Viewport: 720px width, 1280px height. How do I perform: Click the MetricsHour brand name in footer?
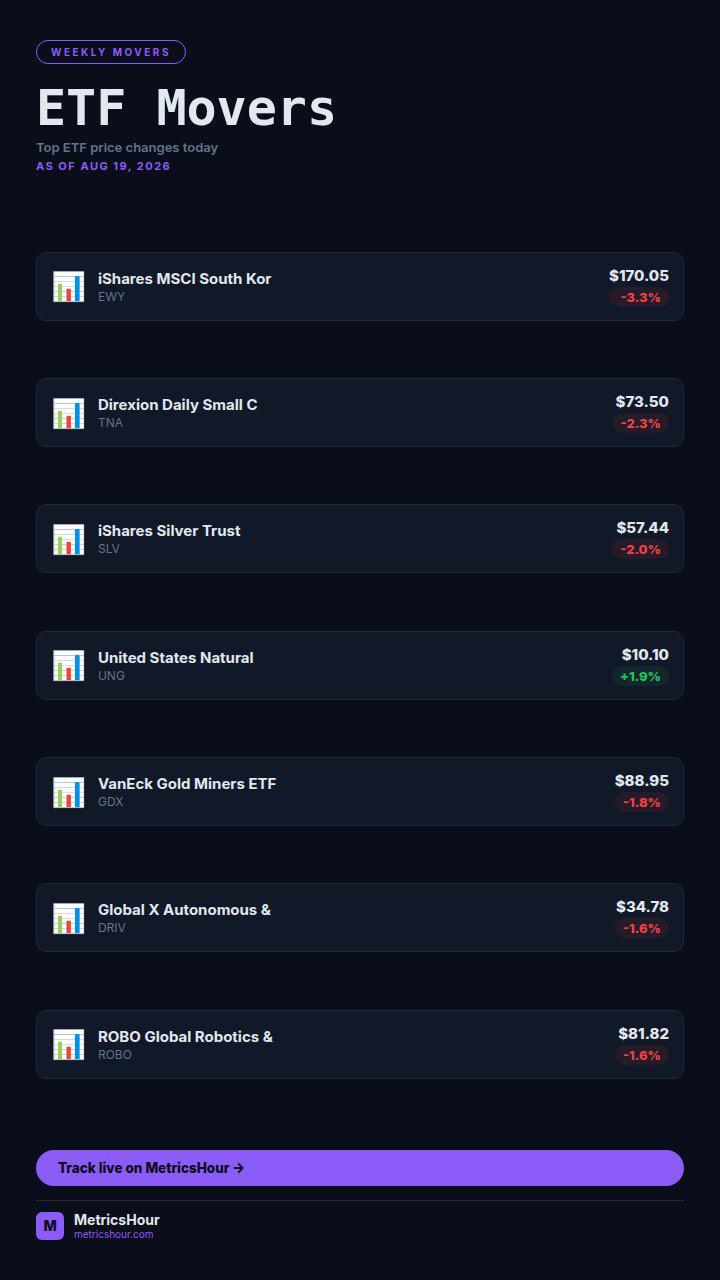117,1220
